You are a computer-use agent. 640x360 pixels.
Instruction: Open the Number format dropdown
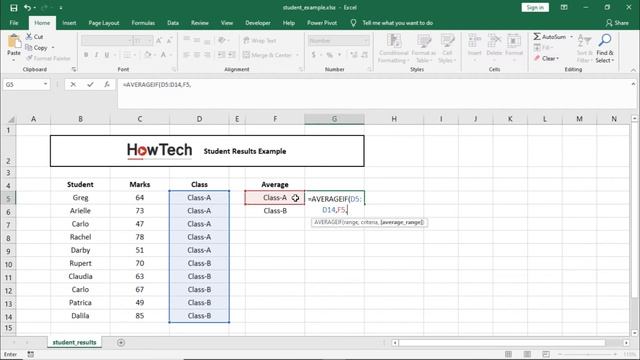tap(365, 40)
